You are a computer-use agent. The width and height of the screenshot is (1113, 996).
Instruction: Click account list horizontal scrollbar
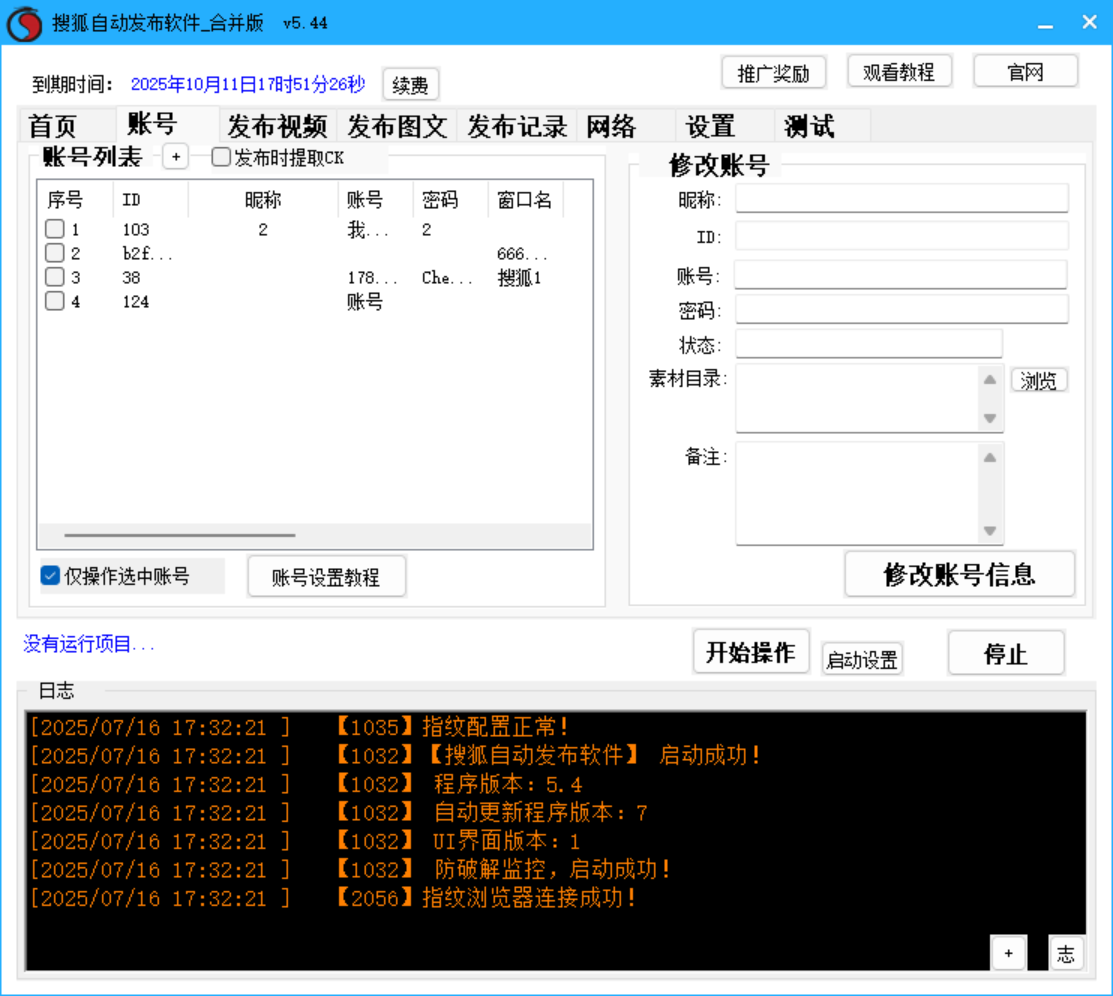point(180,535)
